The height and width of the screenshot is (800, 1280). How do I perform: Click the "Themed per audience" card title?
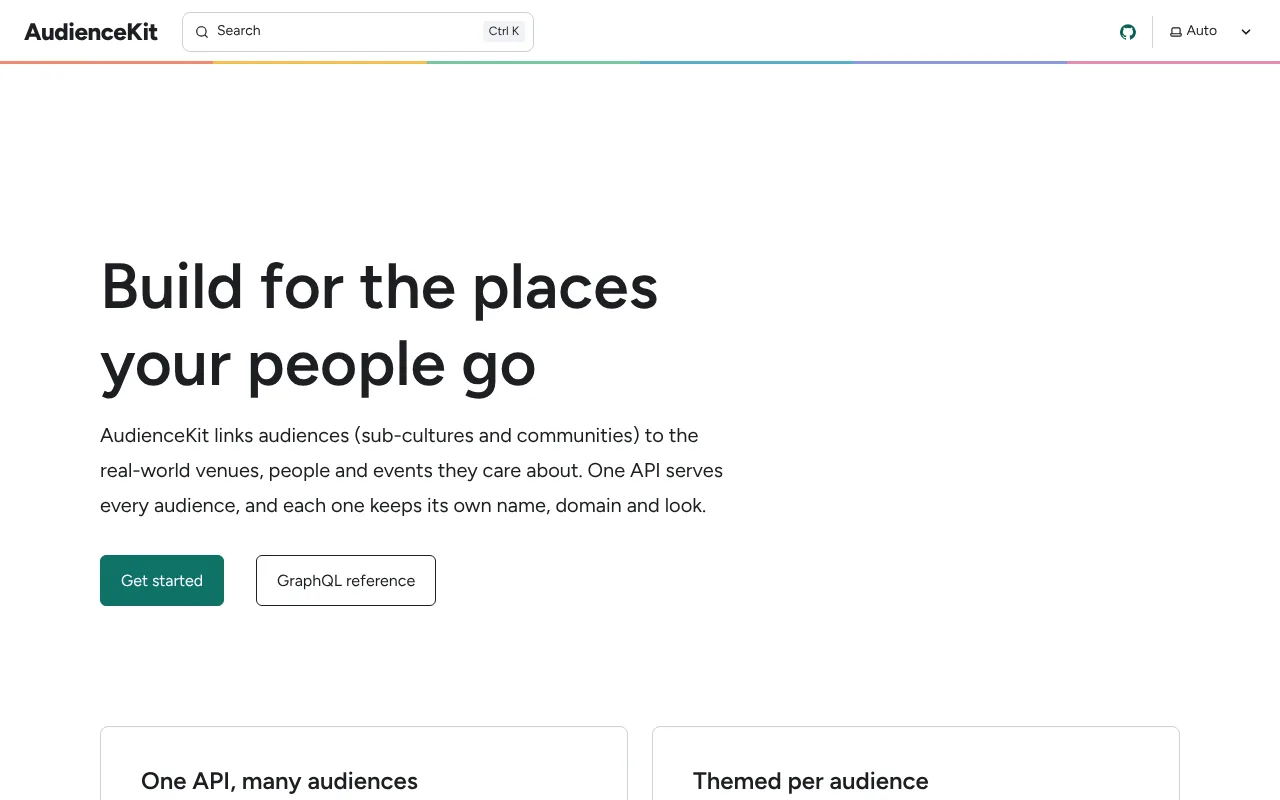click(x=810, y=781)
